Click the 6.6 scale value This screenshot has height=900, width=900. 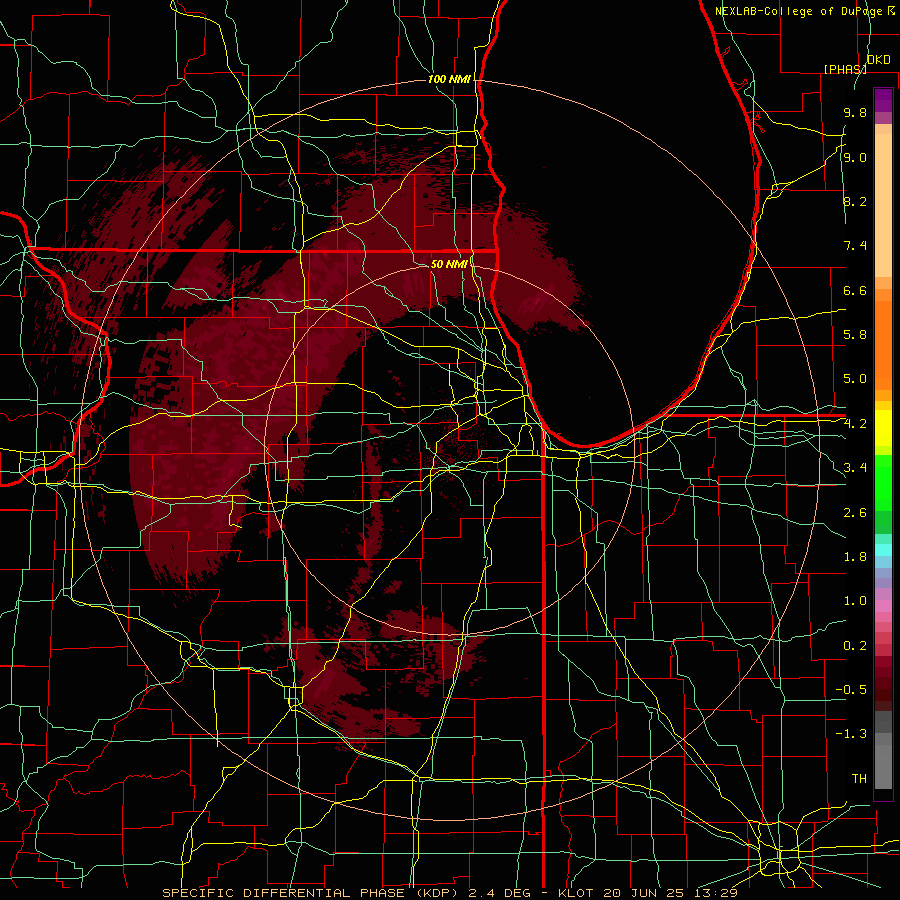coord(855,290)
